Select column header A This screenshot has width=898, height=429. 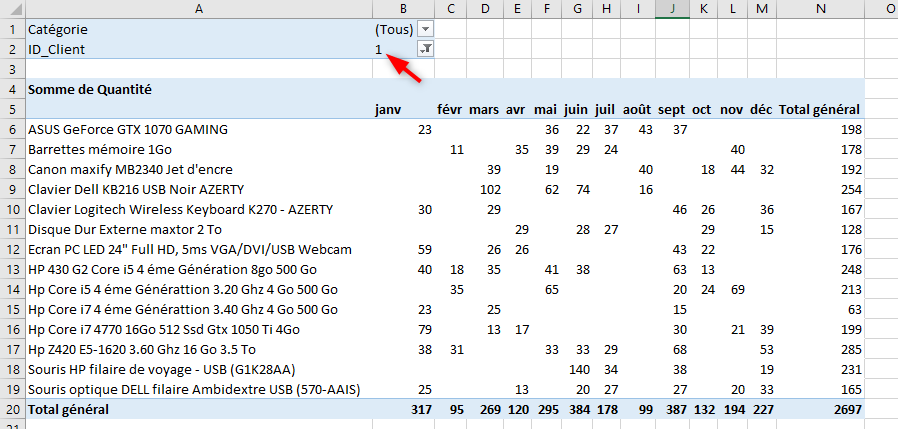[x=199, y=9]
